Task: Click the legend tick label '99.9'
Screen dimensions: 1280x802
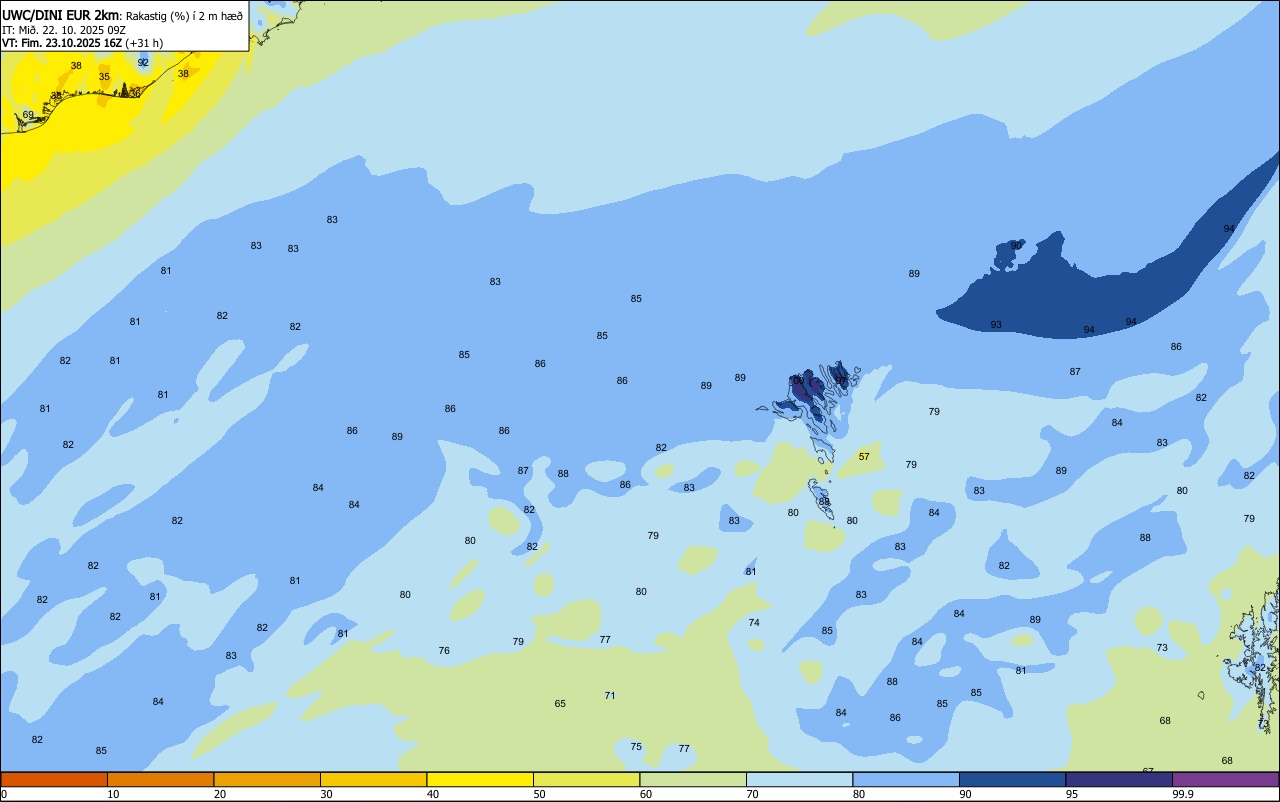Action: tap(1183, 794)
